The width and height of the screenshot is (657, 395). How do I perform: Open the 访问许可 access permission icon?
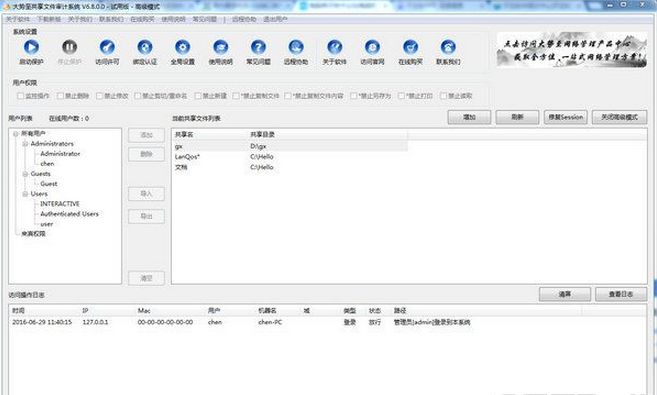pyautogui.click(x=107, y=47)
